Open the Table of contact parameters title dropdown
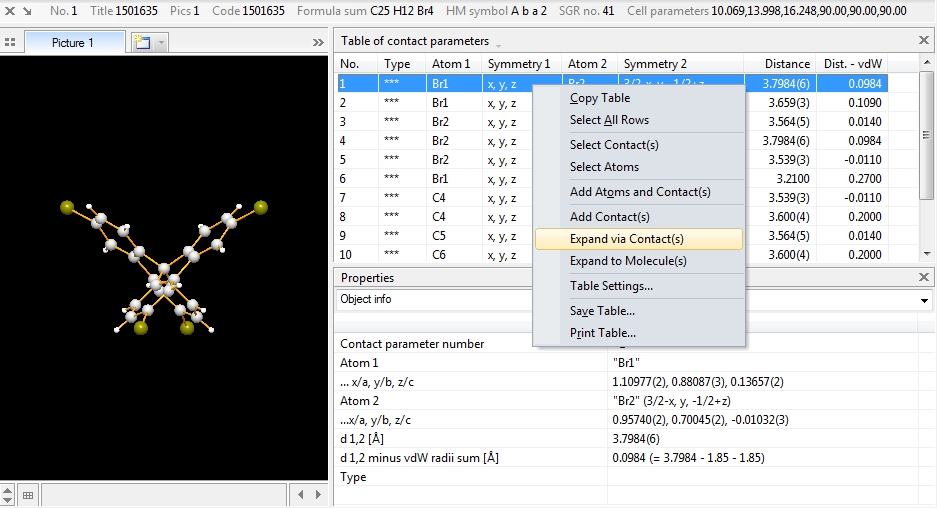This screenshot has width=937, height=508. (498, 44)
